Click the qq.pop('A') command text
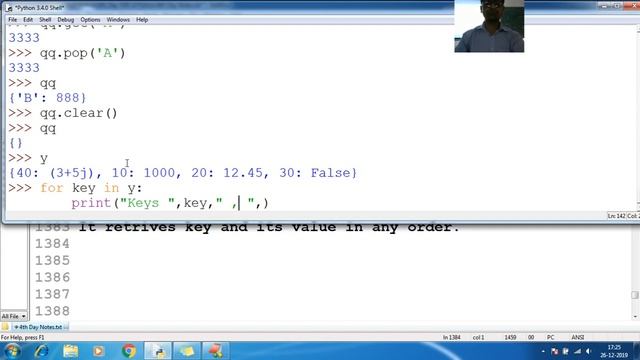The width and height of the screenshot is (640, 360). [x=82, y=53]
